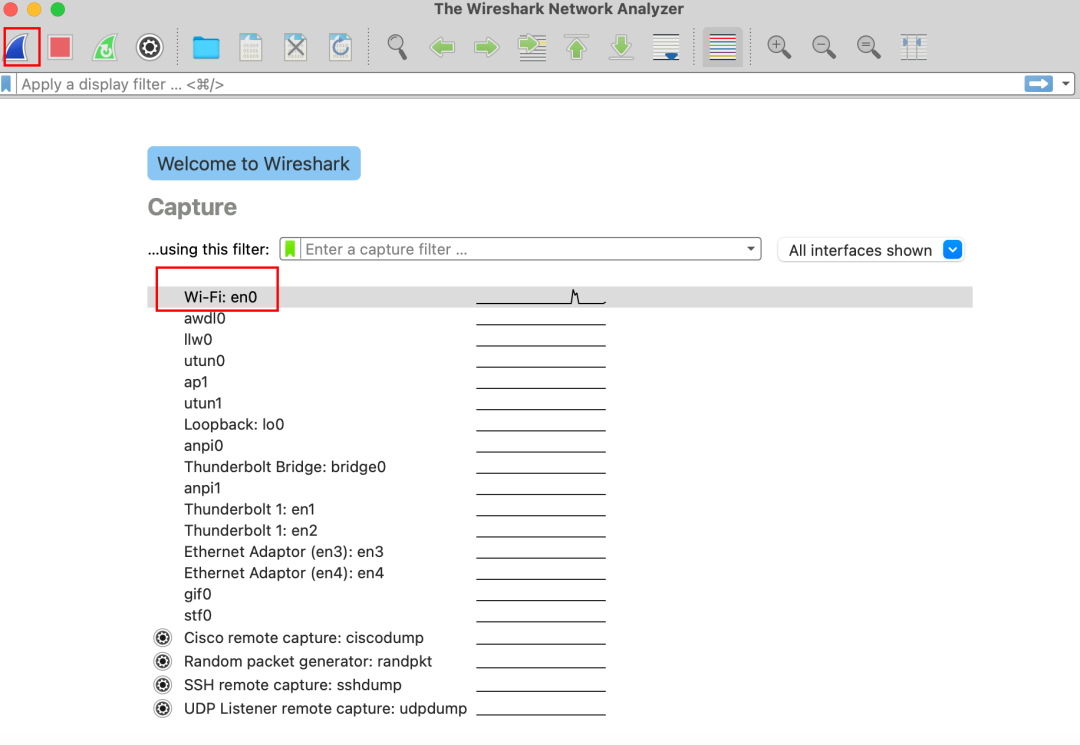This screenshot has width=1080, height=745.
Task: Select Ethernet Adaptor (en4): en4 interface
Action: pyautogui.click(x=283, y=574)
